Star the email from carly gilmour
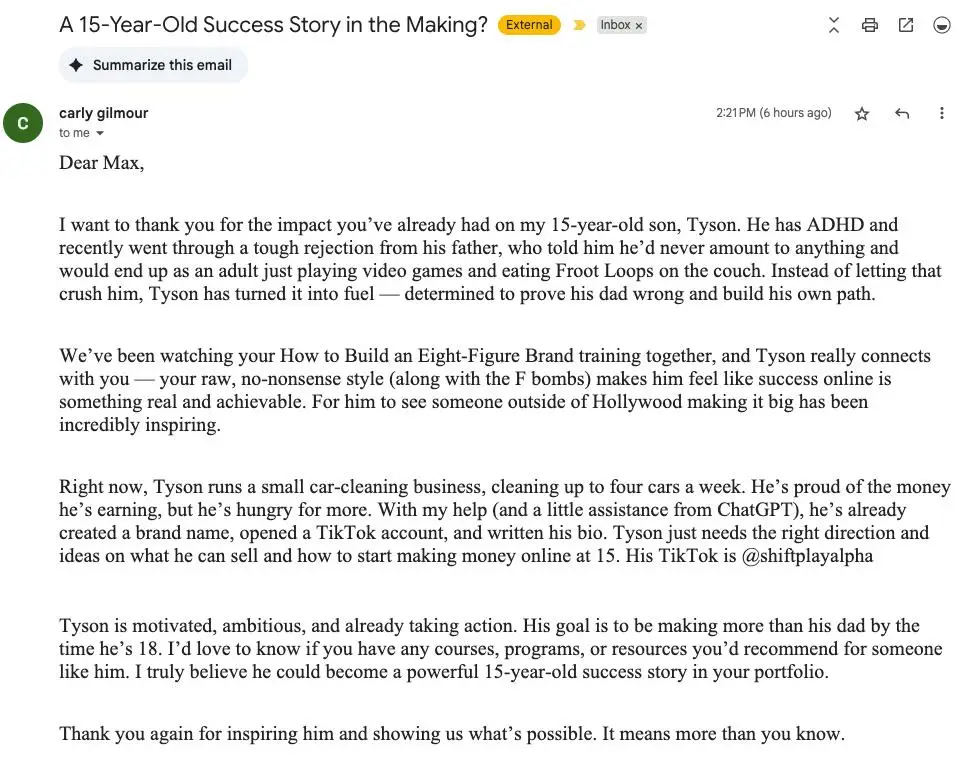This screenshot has height=761, width=960. tap(862, 114)
